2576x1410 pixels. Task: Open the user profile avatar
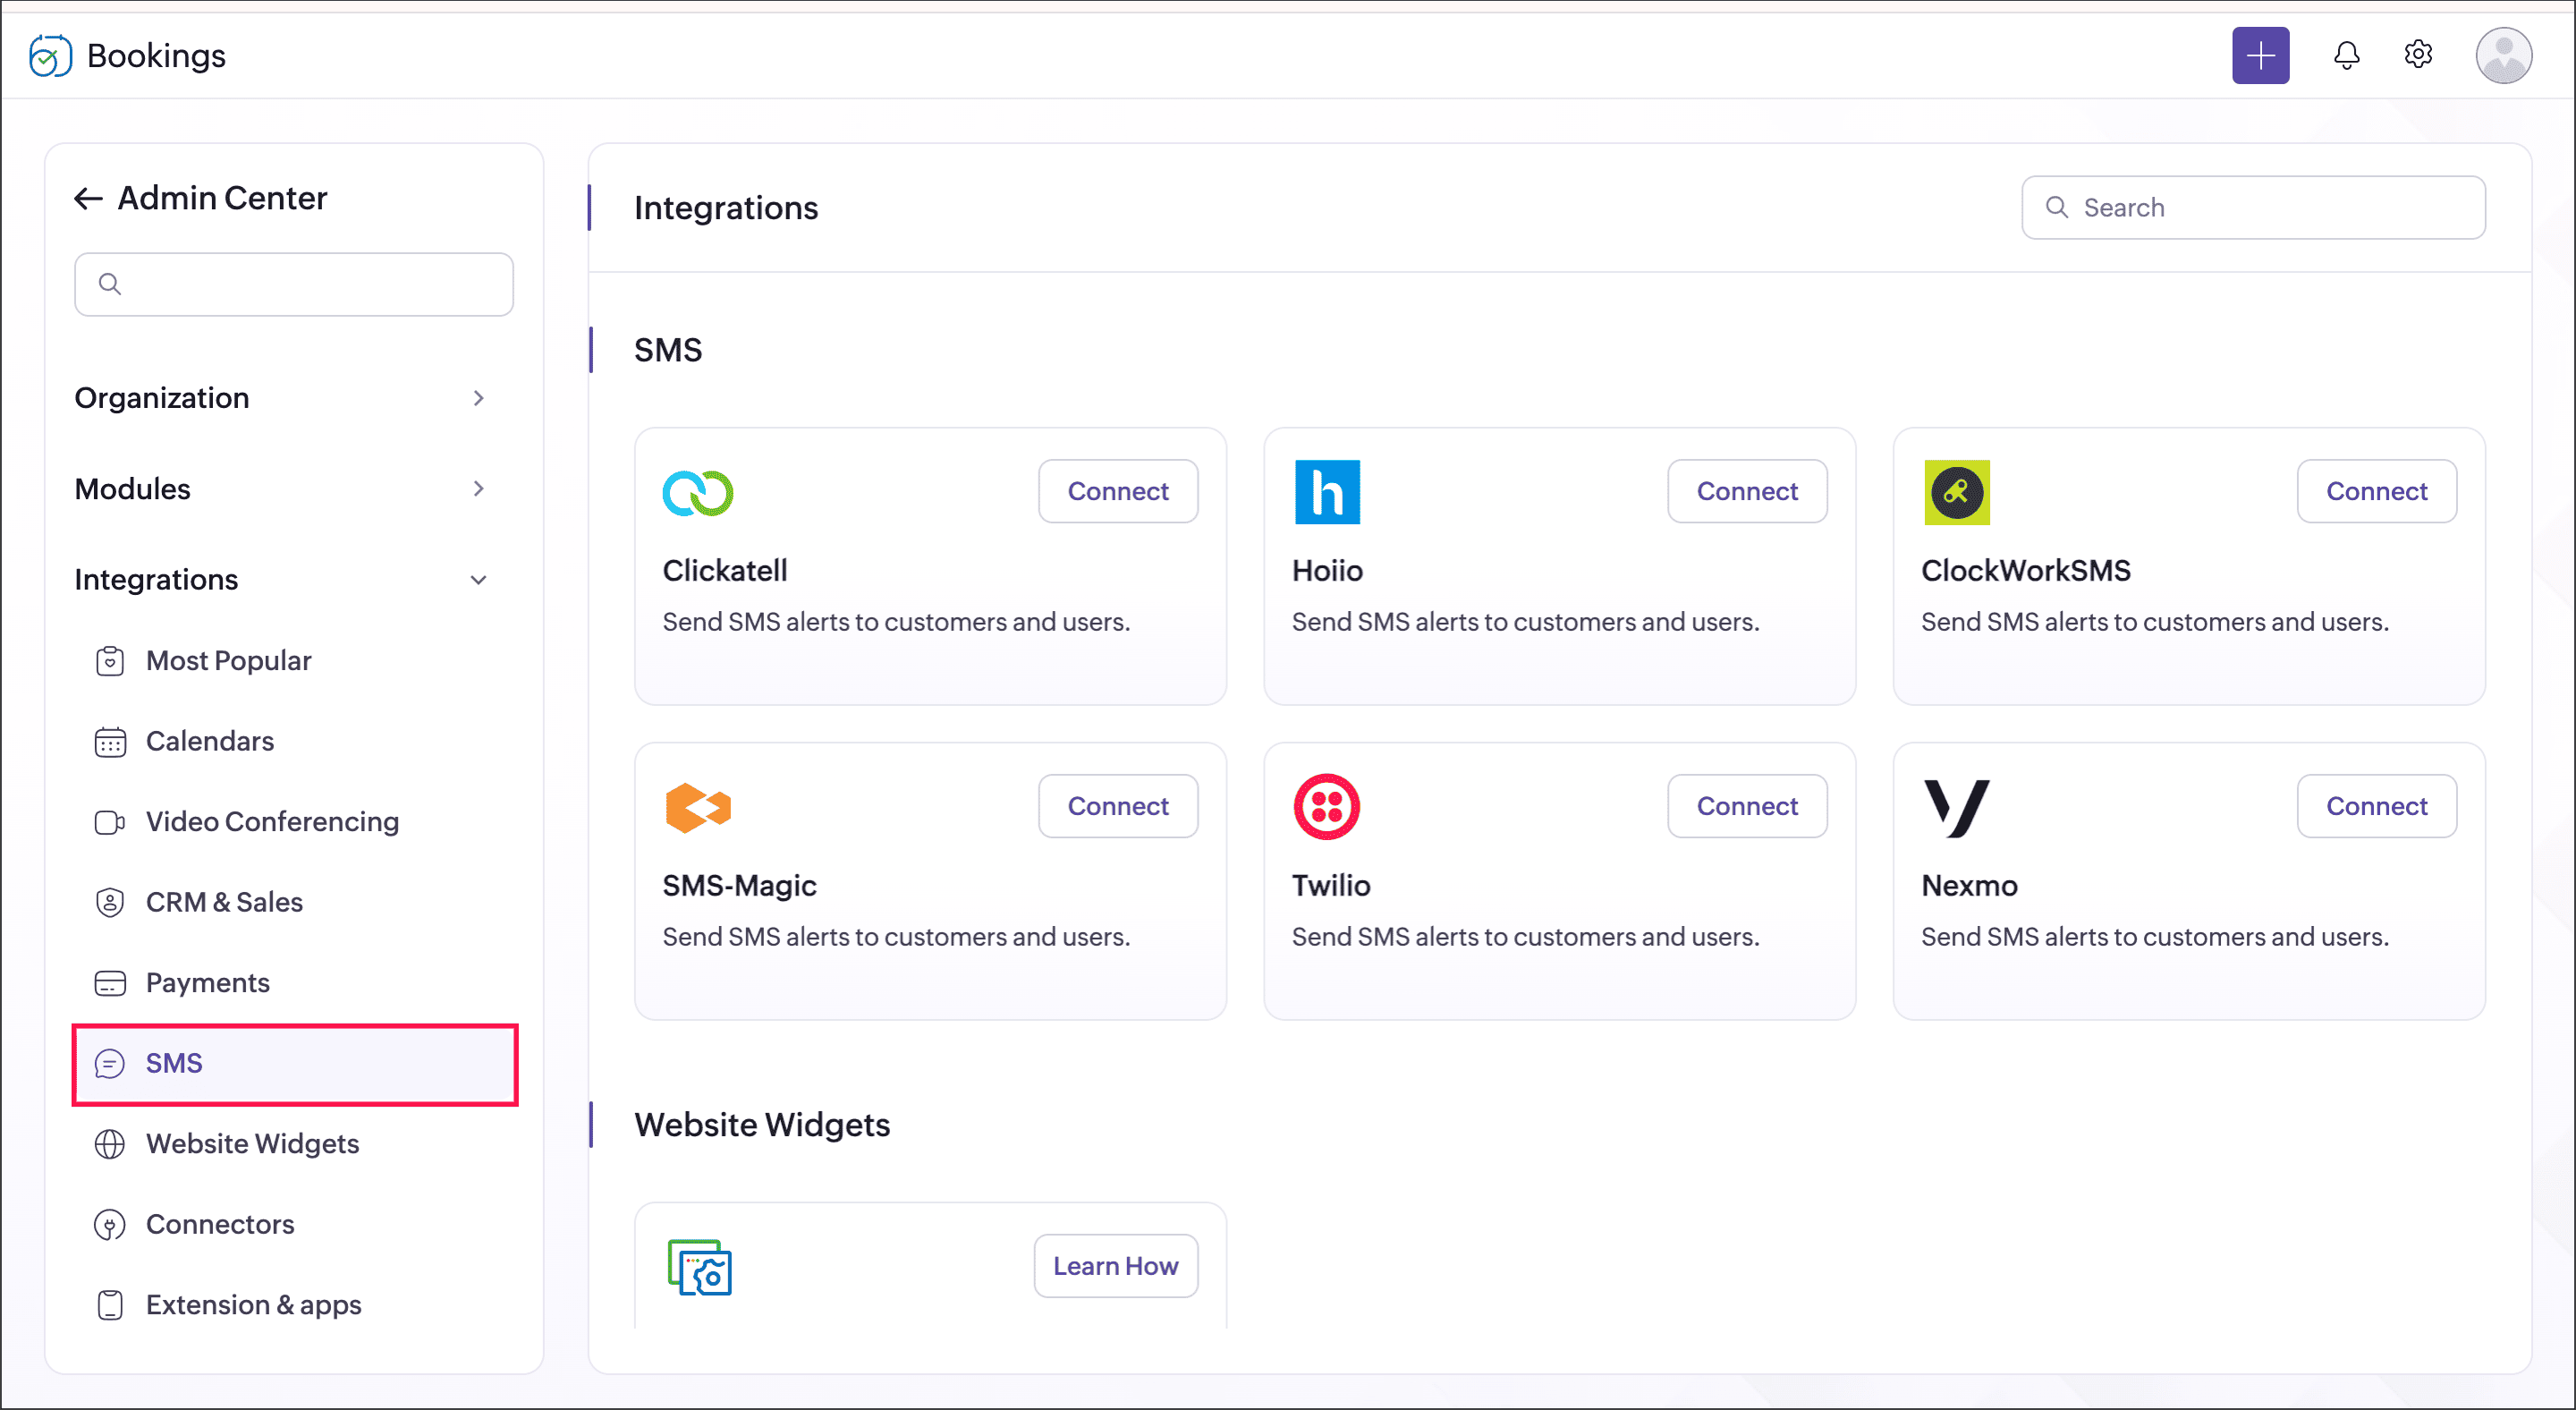point(2502,55)
